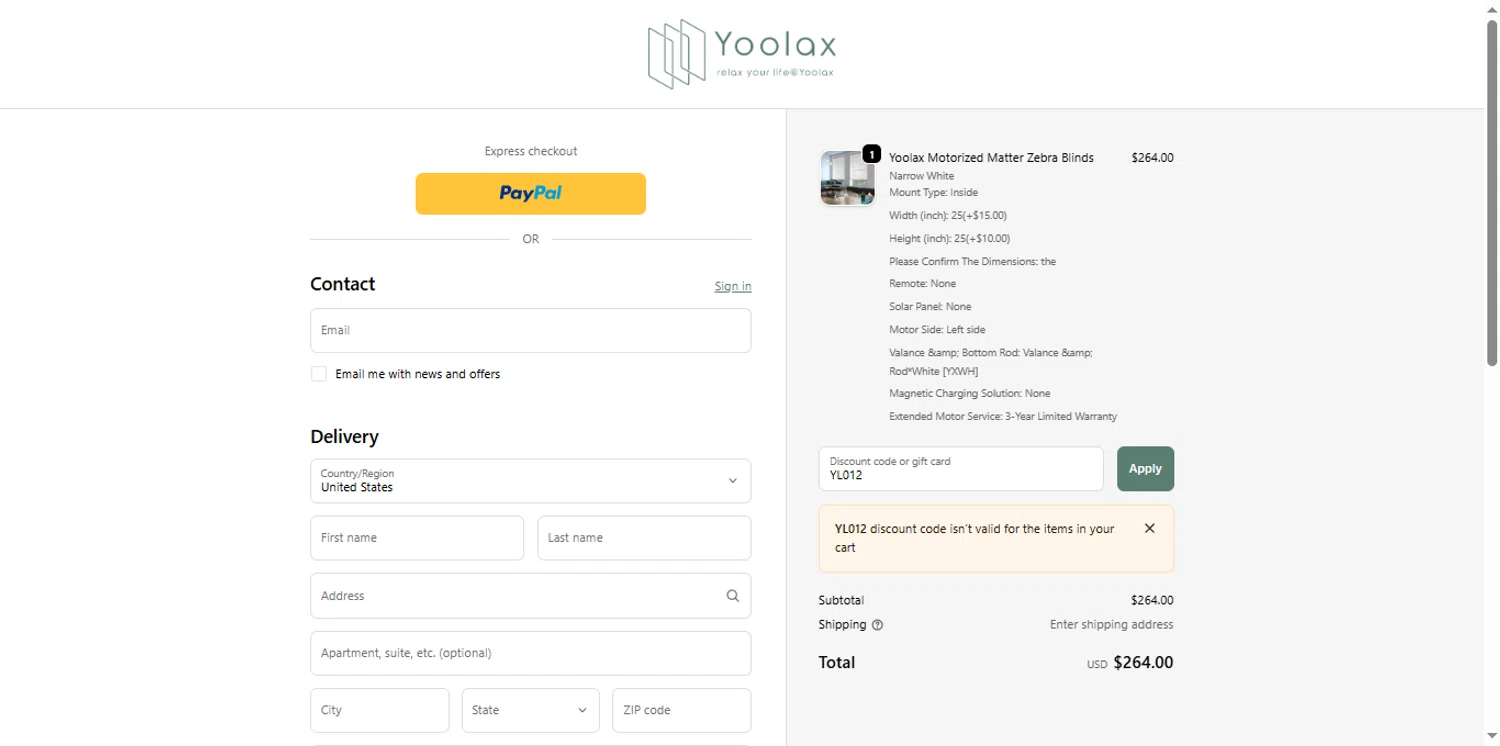Click the Apartment, suite, etc. field

531,653
